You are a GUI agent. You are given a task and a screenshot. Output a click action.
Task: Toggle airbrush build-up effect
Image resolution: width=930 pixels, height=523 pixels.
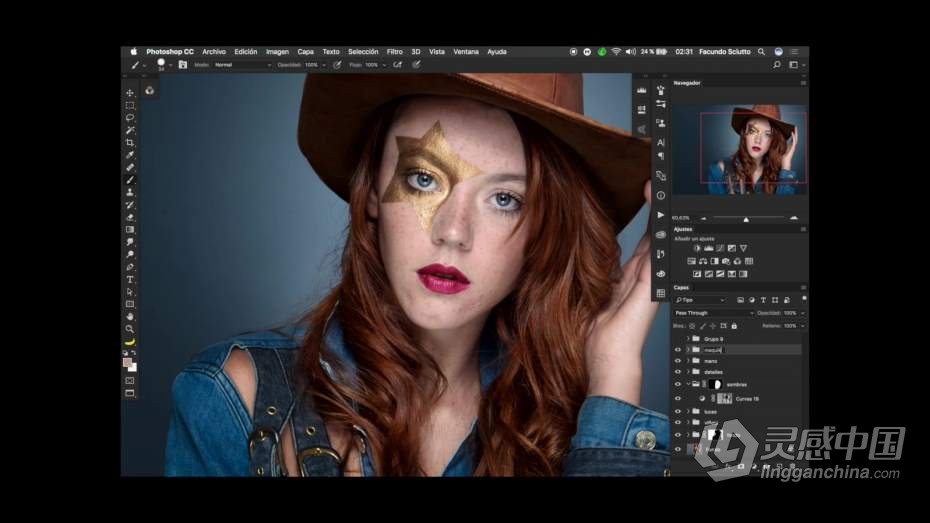pyautogui.click(x=397, y=65)
